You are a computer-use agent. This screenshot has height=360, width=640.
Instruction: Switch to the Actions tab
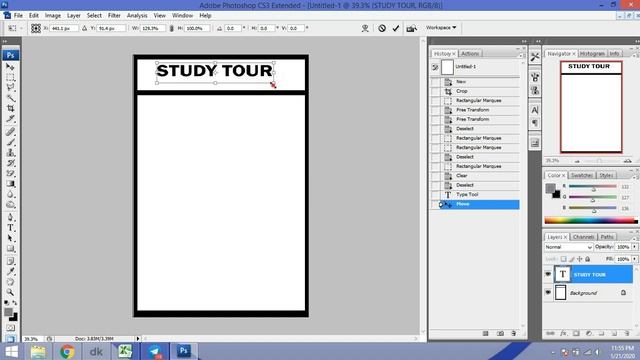[470, 53]
